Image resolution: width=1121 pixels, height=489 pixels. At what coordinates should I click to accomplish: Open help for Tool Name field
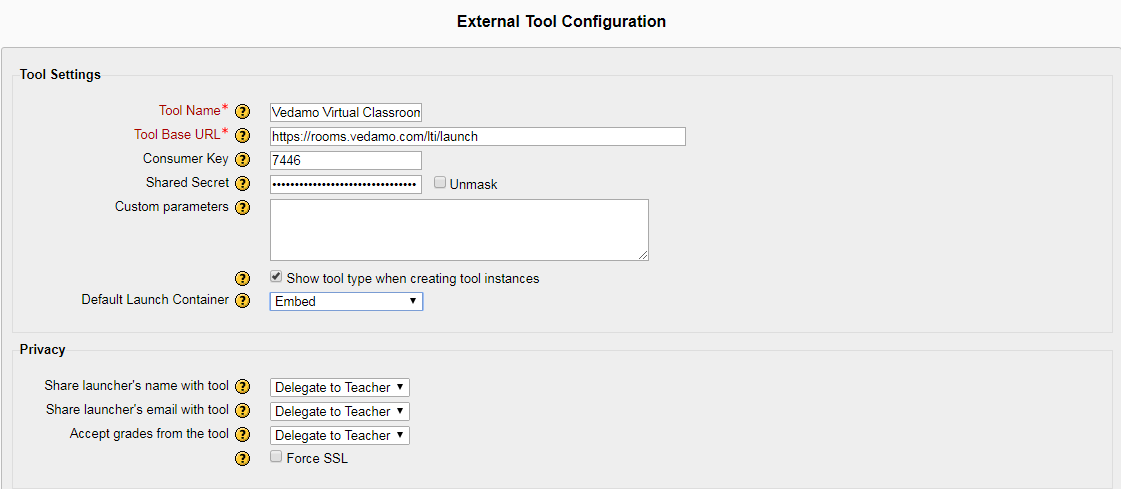(x=243, y=112)
